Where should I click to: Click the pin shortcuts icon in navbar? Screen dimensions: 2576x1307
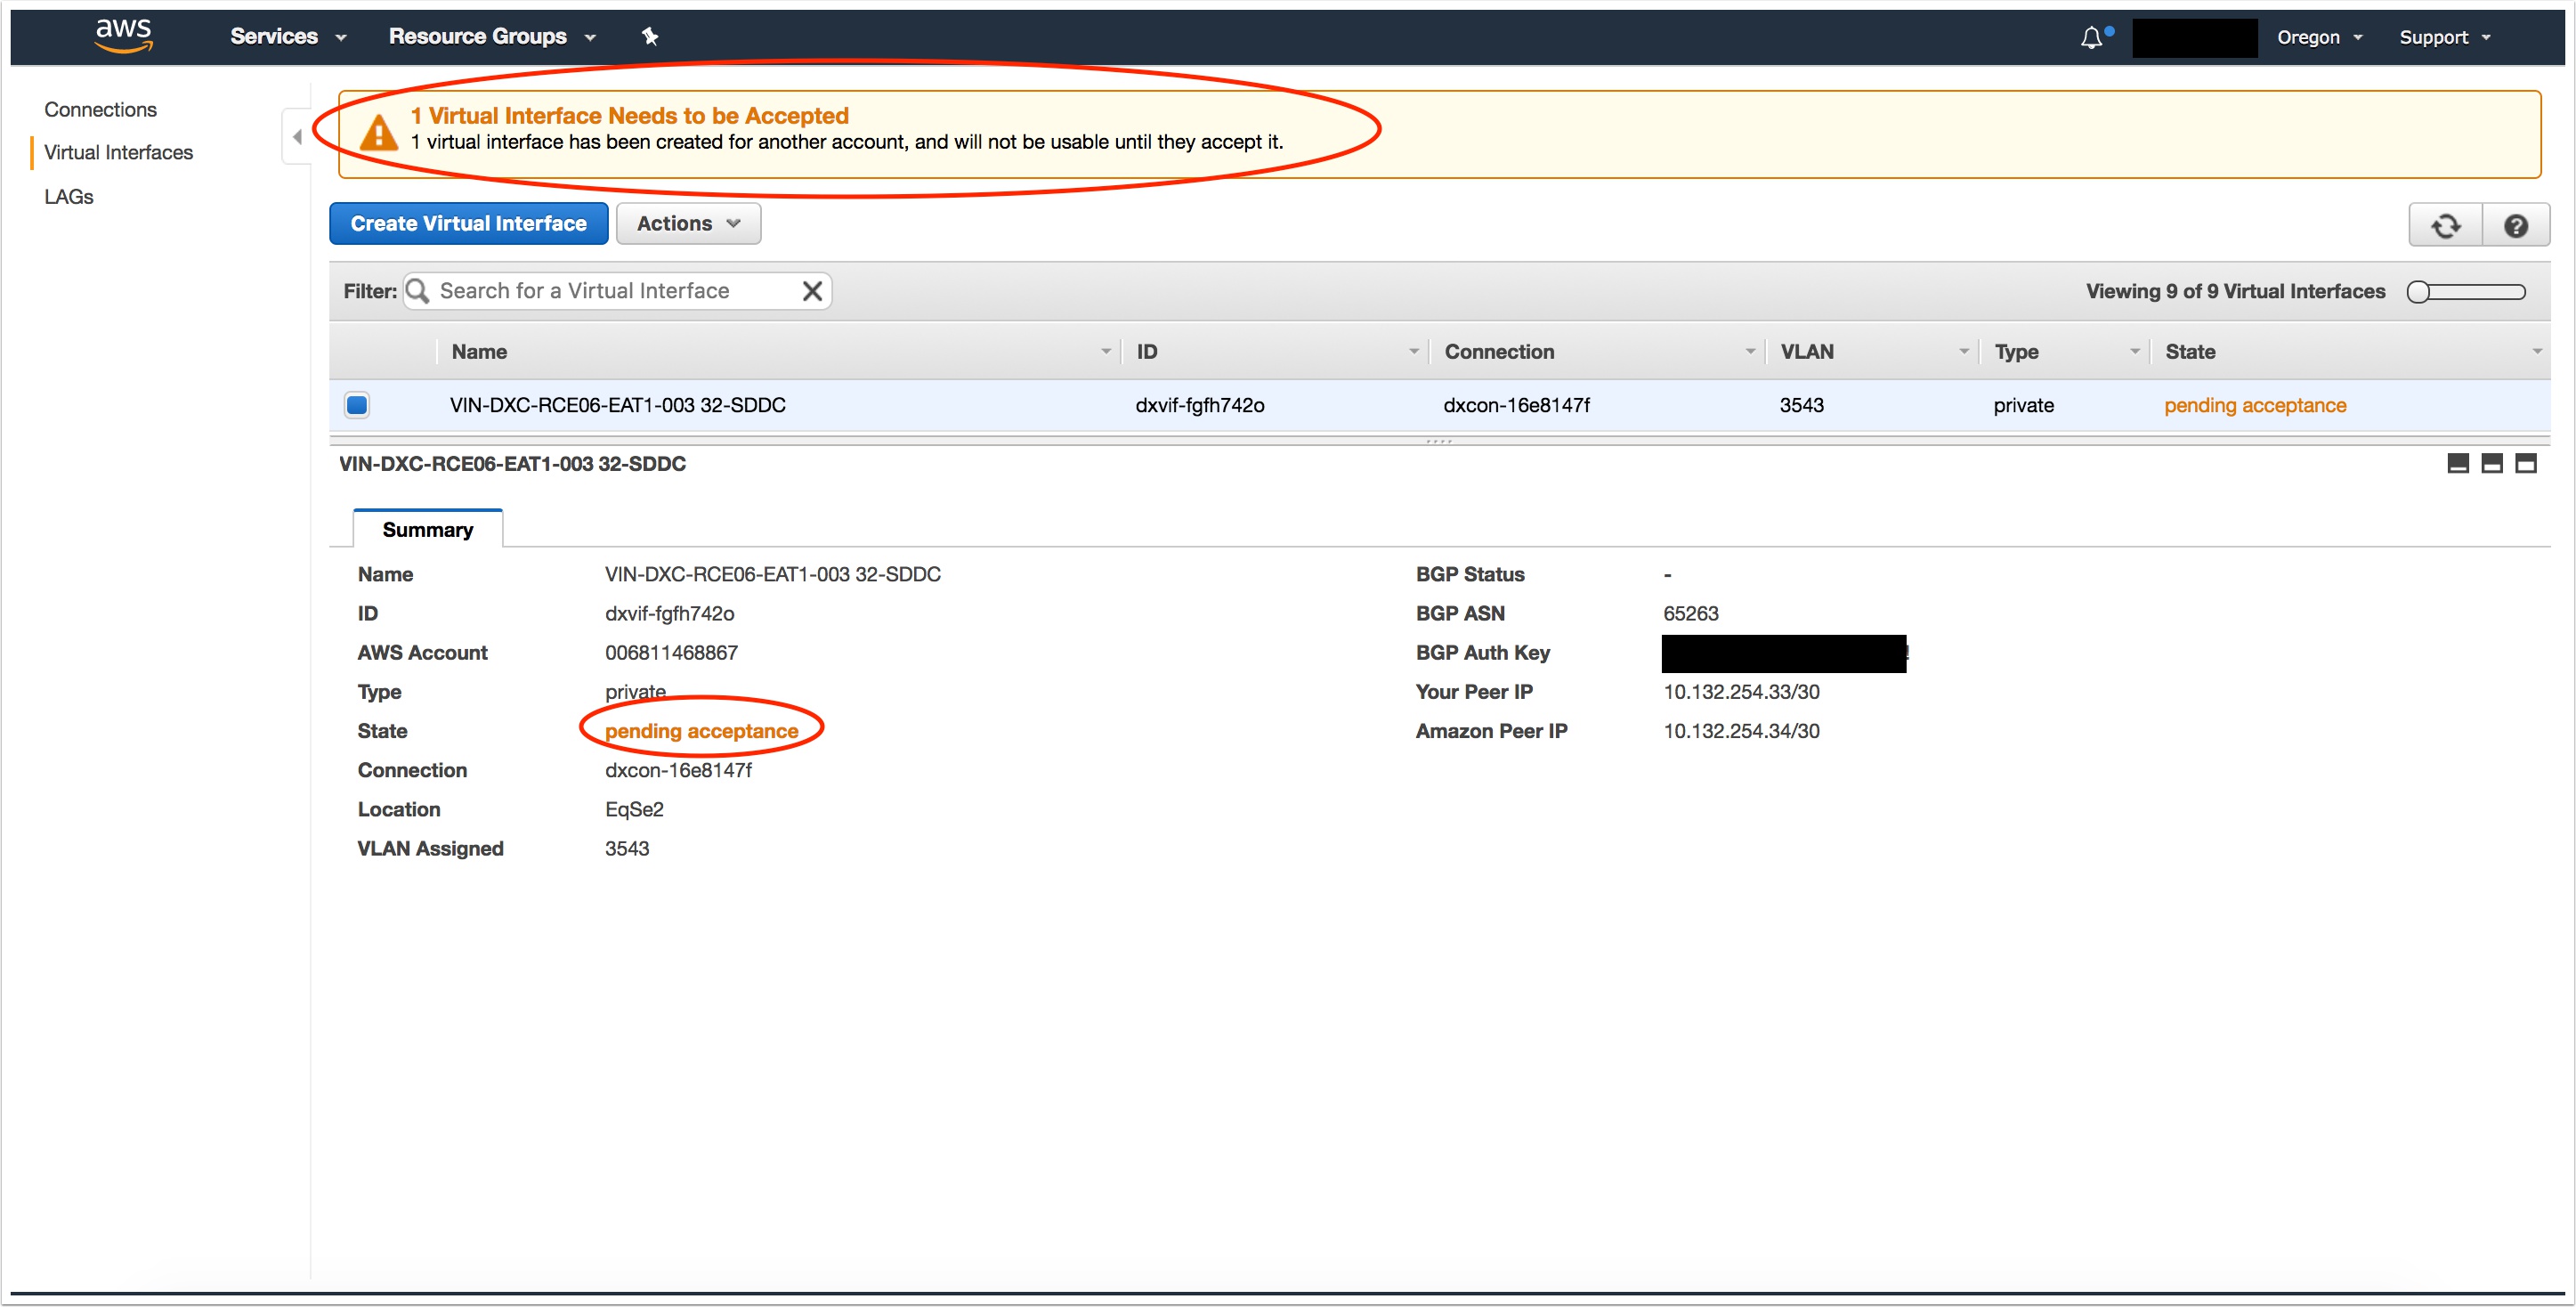point(650,37)
